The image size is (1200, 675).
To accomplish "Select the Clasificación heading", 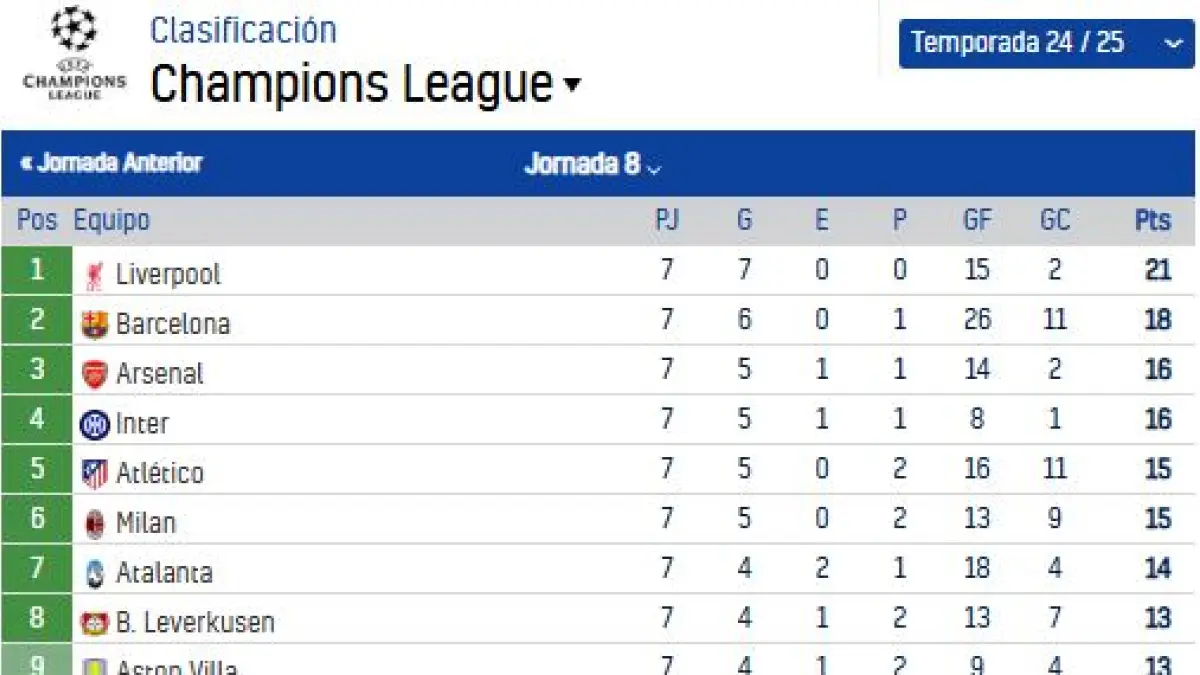I will pos(243,30).
